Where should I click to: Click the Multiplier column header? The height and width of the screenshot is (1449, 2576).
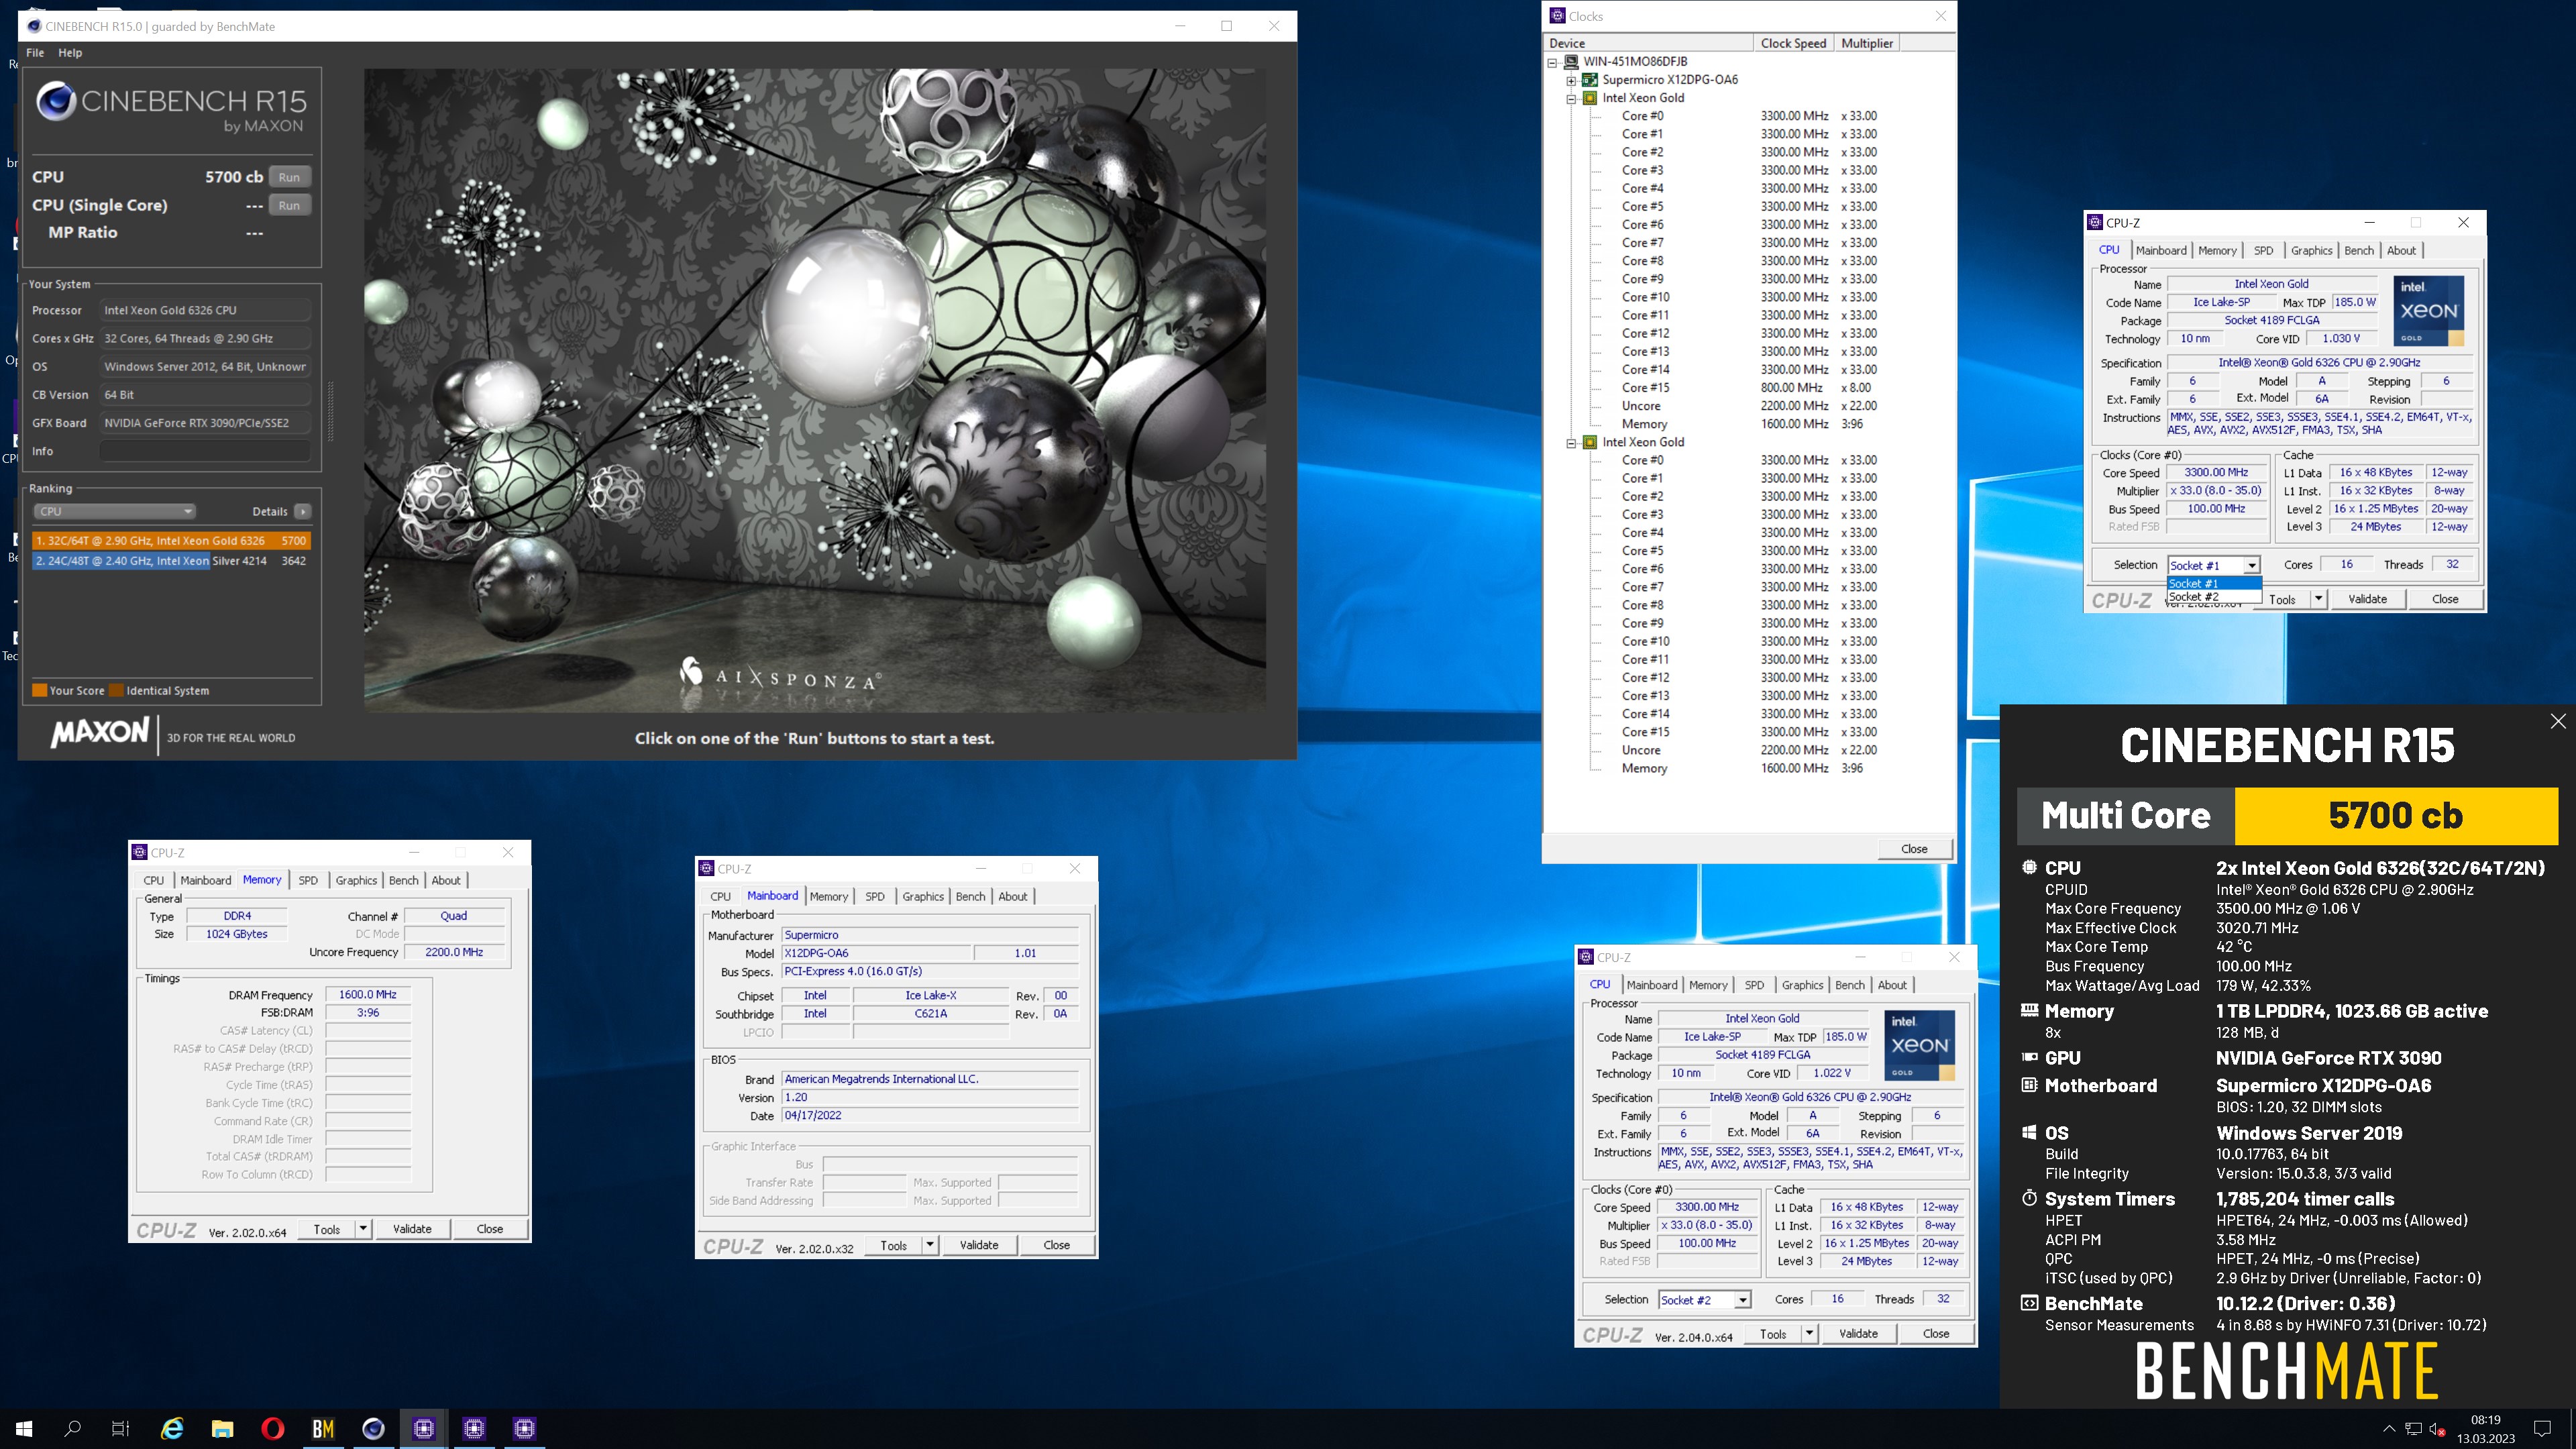click(x=1866, y=43)
